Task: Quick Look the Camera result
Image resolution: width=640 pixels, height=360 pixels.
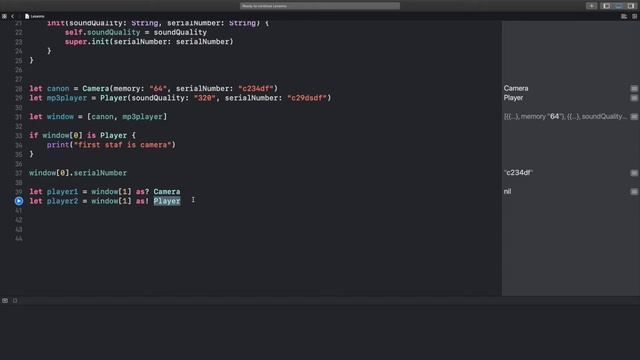Action: (634, 89)
